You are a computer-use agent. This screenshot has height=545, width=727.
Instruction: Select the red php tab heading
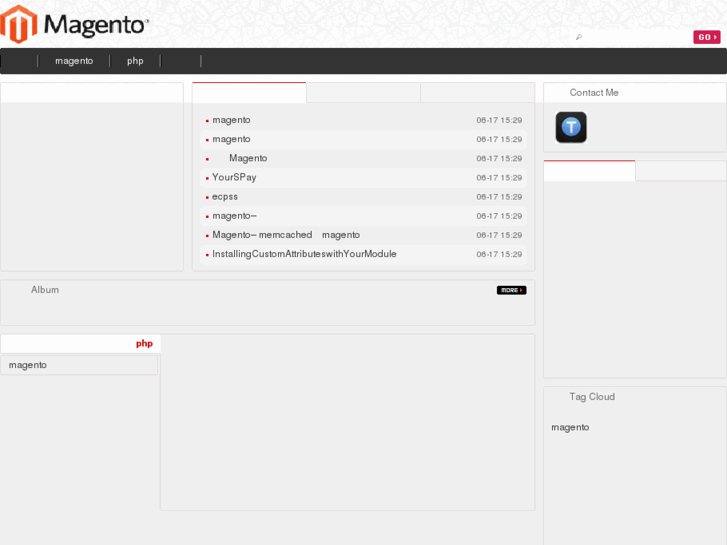click(144, 343)
